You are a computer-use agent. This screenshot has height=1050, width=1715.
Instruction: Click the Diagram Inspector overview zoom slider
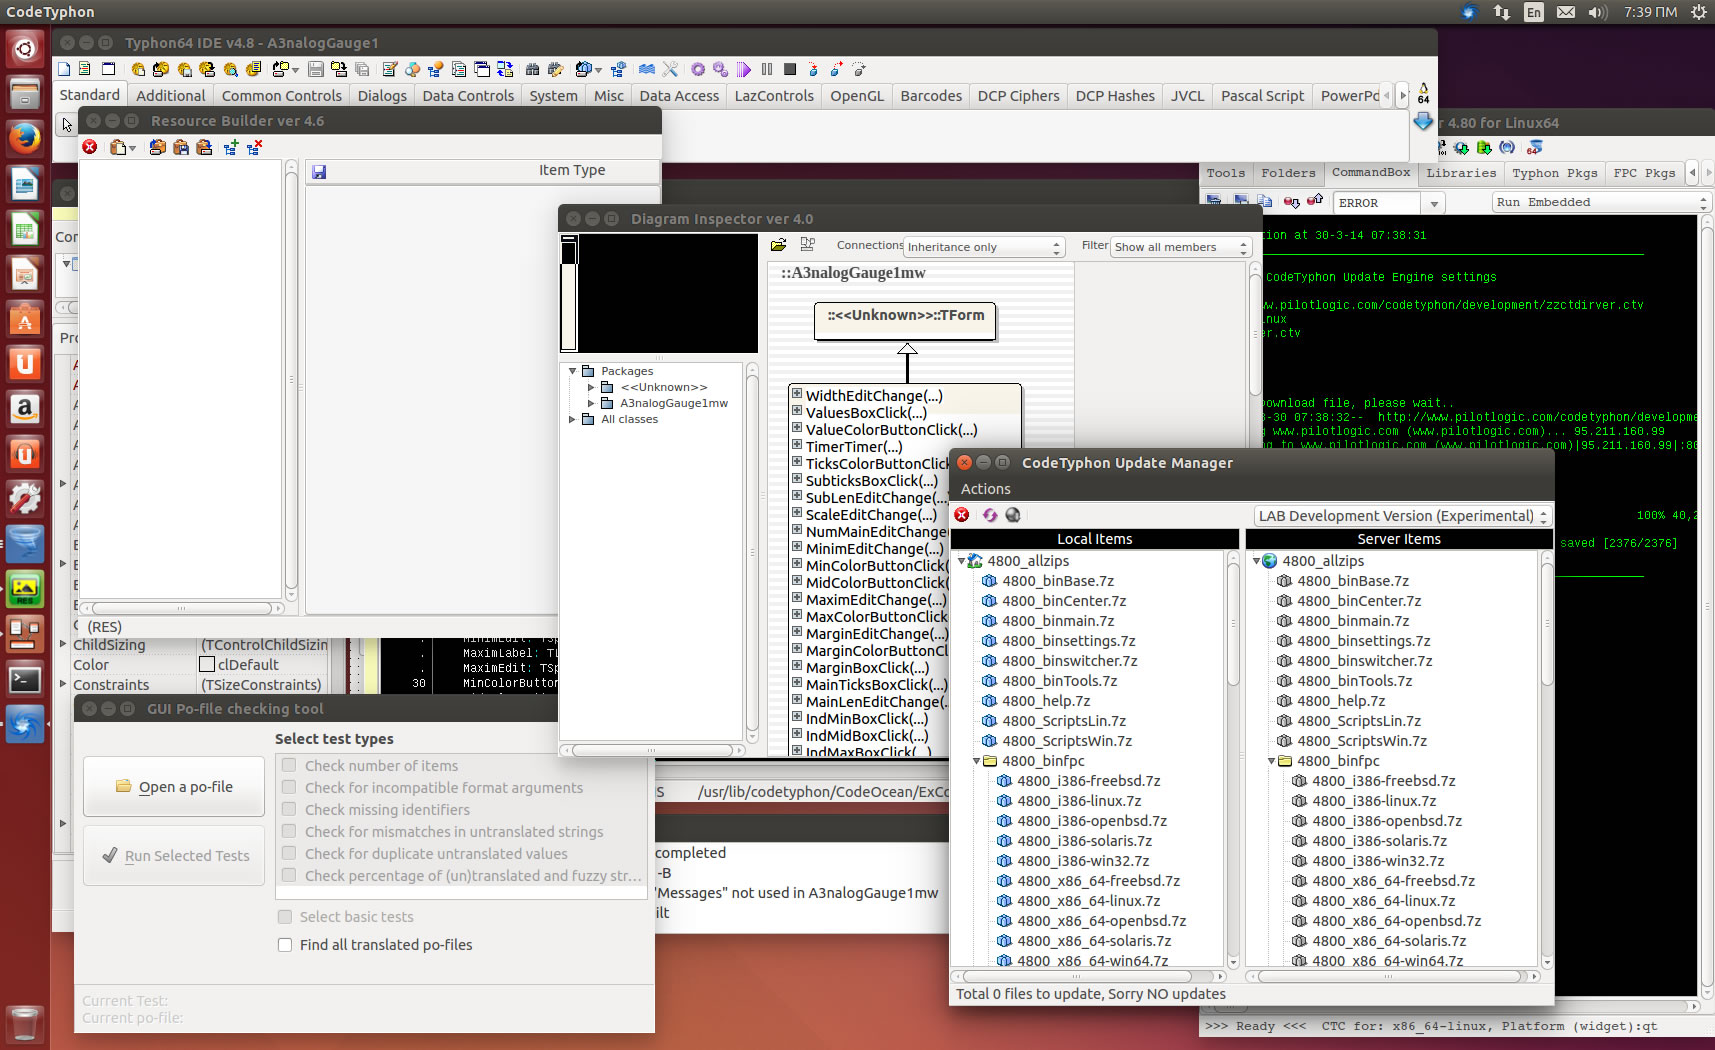pos(569,293)
